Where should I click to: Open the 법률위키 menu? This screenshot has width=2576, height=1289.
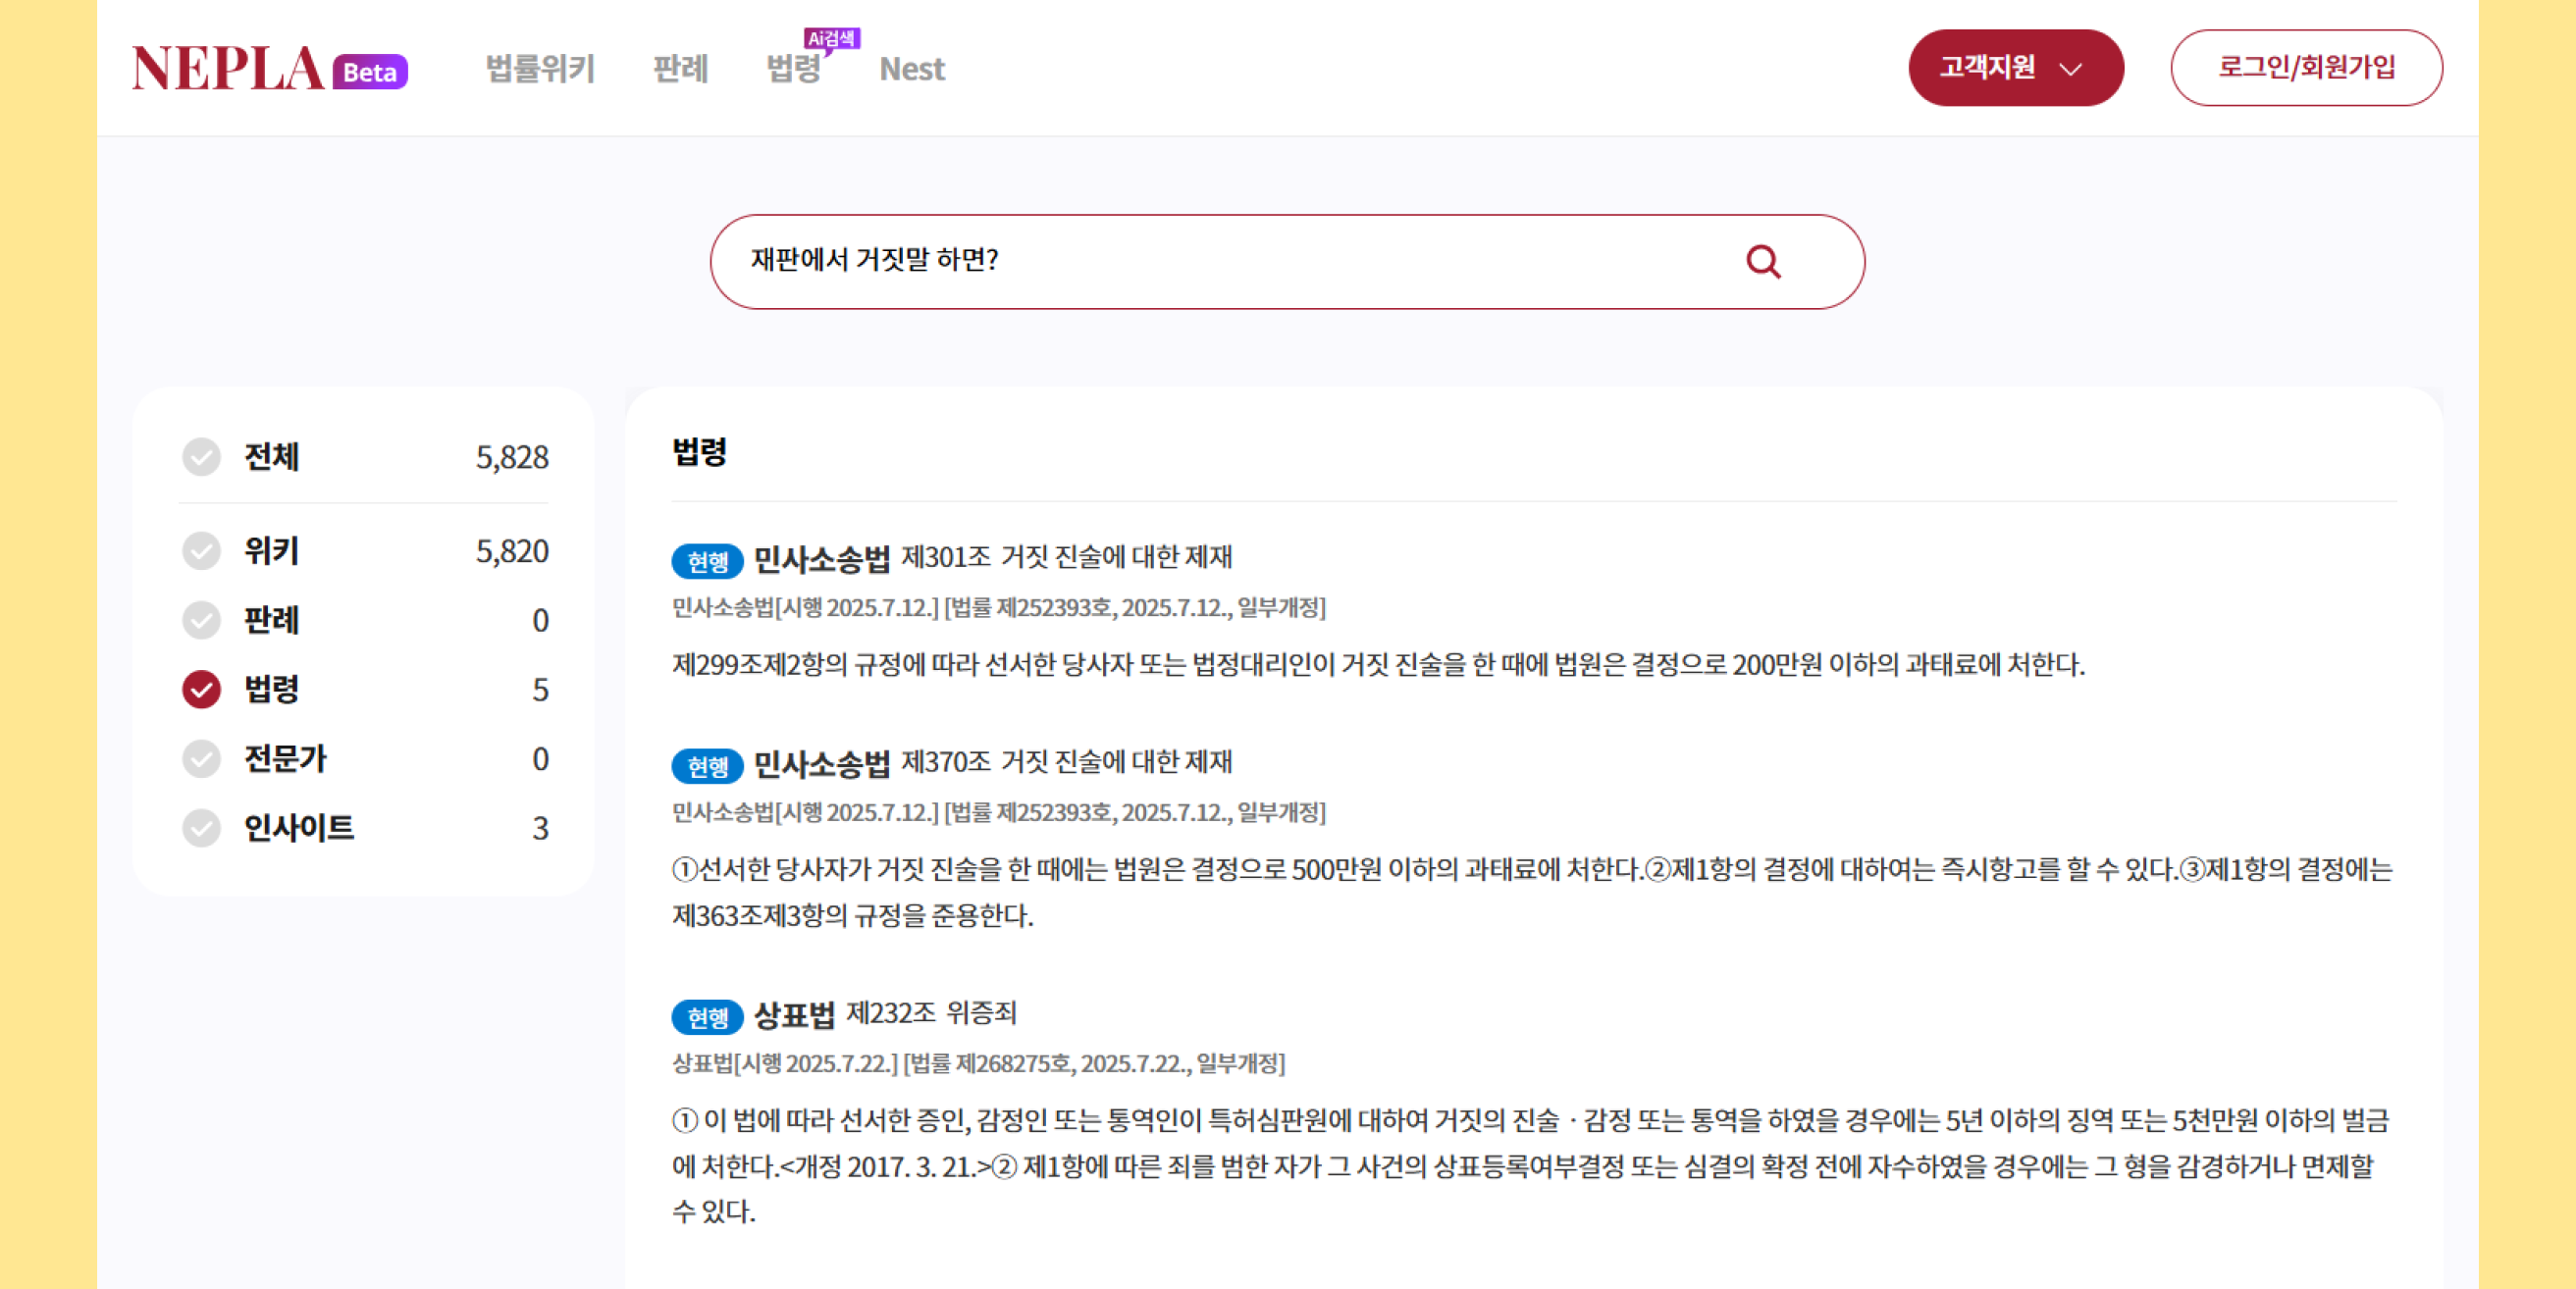pos(540,69)
